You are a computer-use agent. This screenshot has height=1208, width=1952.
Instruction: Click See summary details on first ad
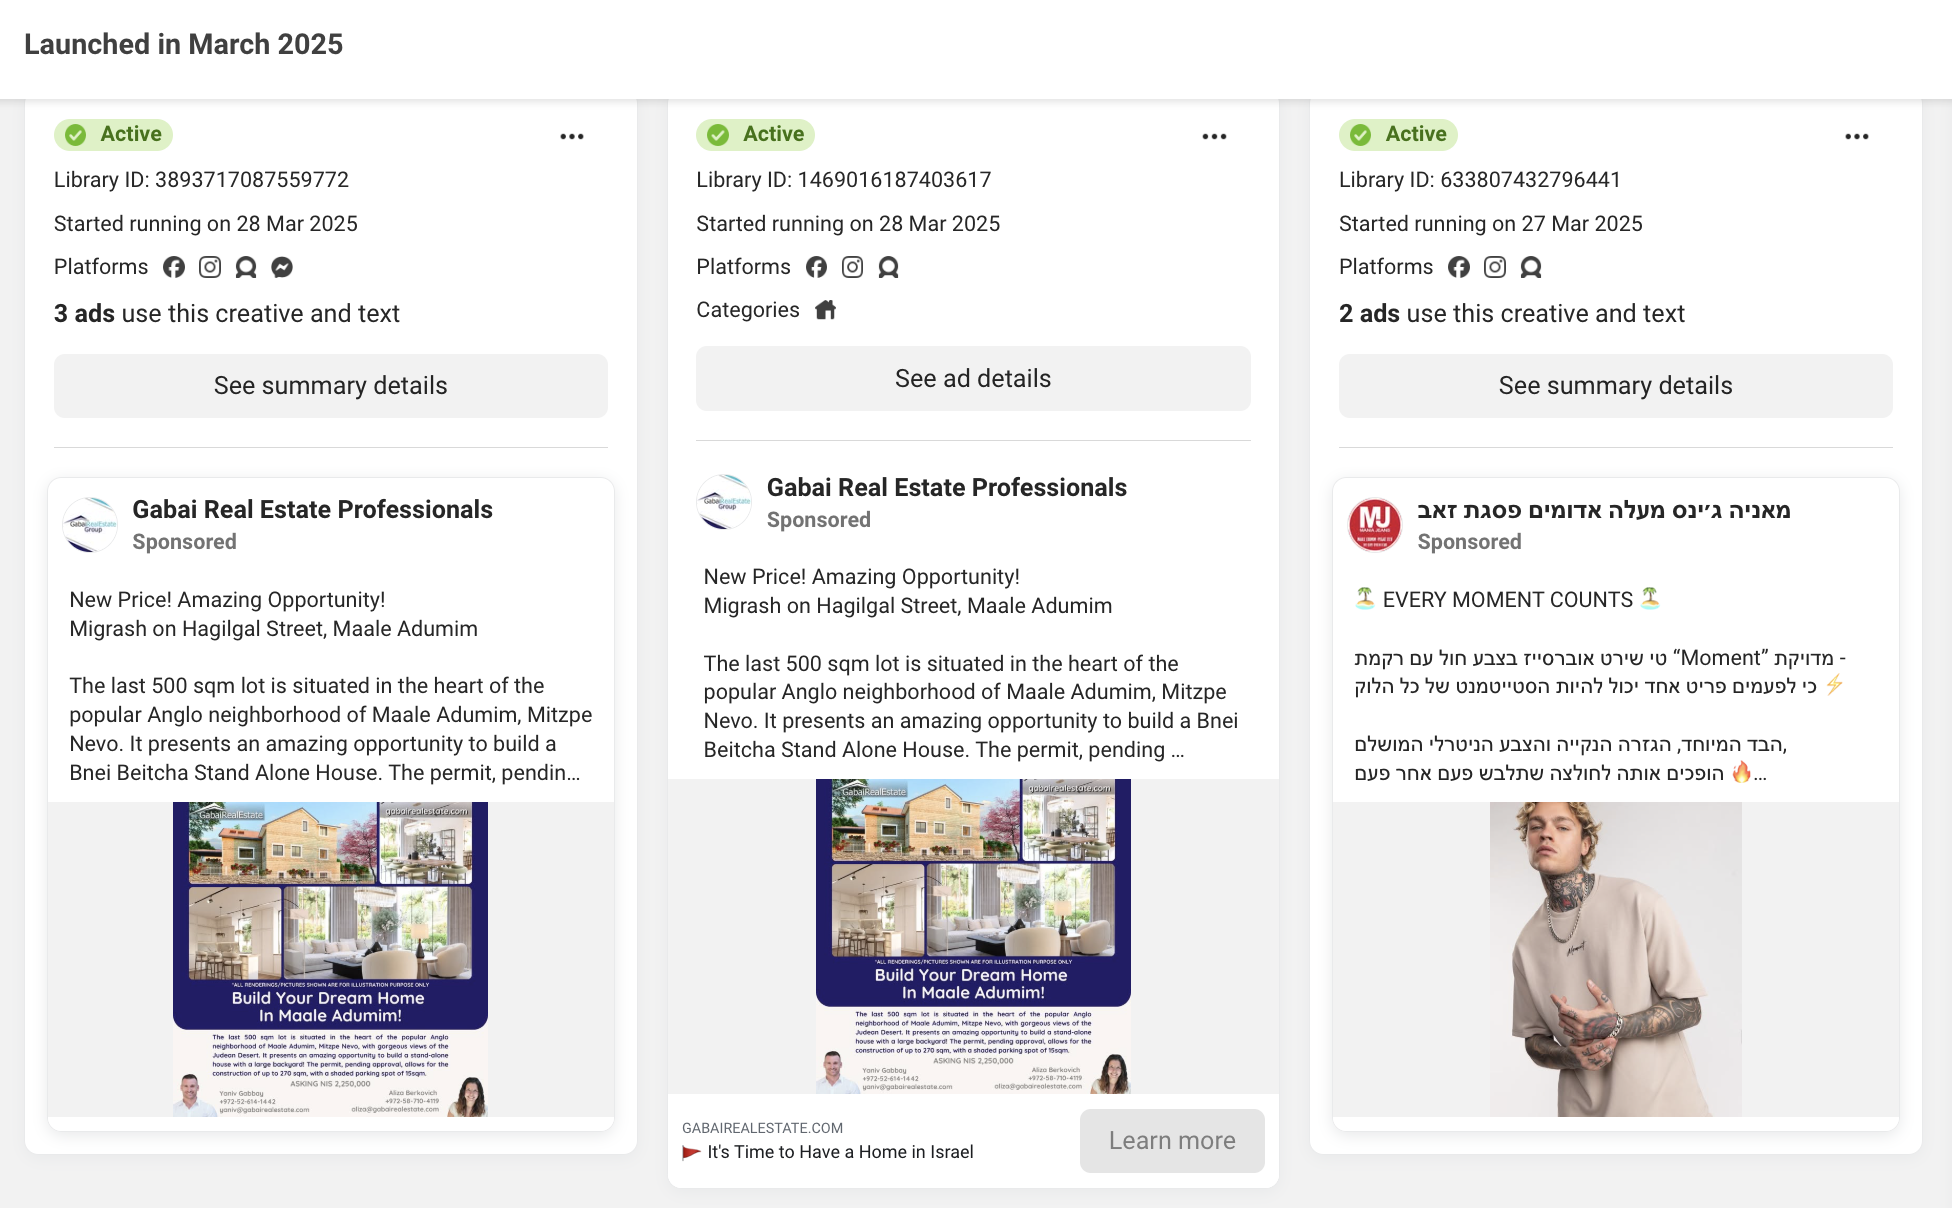pyautogui.click(x=330, y=386)
